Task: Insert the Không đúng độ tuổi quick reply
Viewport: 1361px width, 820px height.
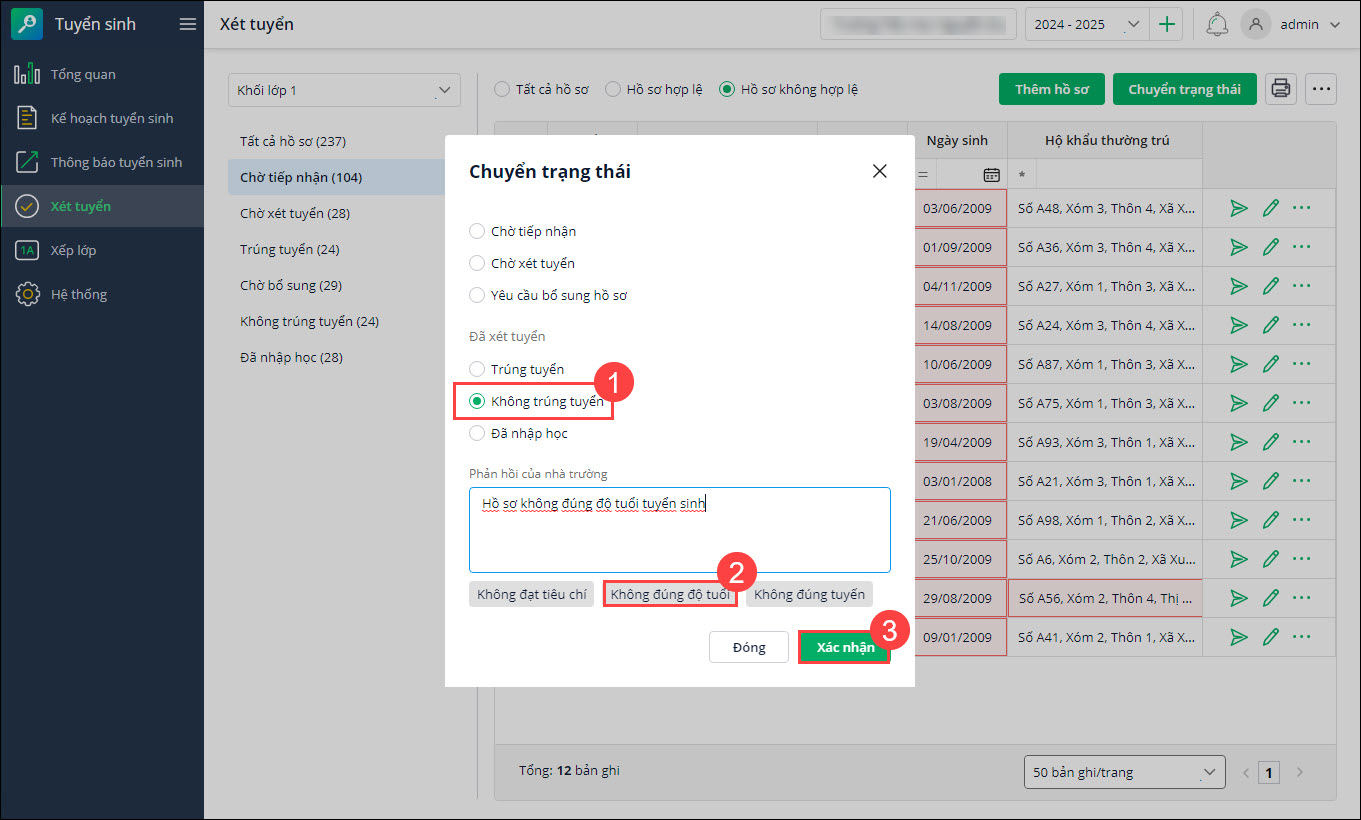Action: tap(670, 594)
